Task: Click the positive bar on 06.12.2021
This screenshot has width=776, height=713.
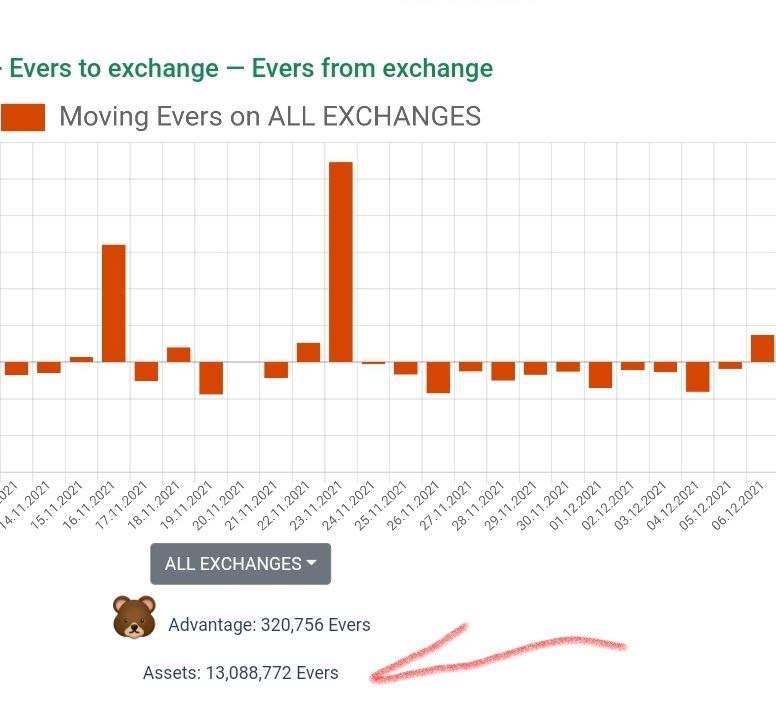Action: click(762, 348)
